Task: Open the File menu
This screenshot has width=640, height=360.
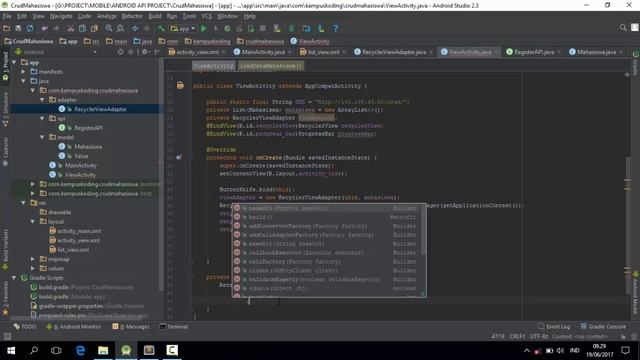Action: (7, 16)
